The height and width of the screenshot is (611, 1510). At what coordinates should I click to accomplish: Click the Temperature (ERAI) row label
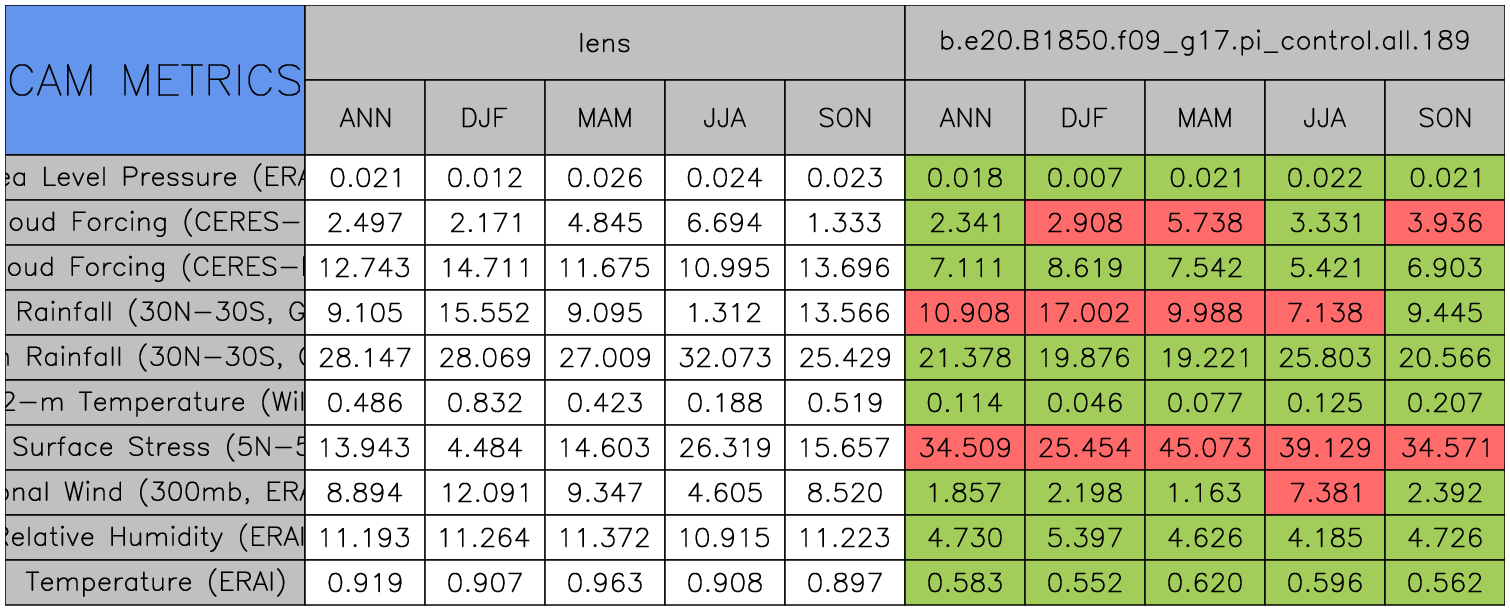click(x=155, y=582)
